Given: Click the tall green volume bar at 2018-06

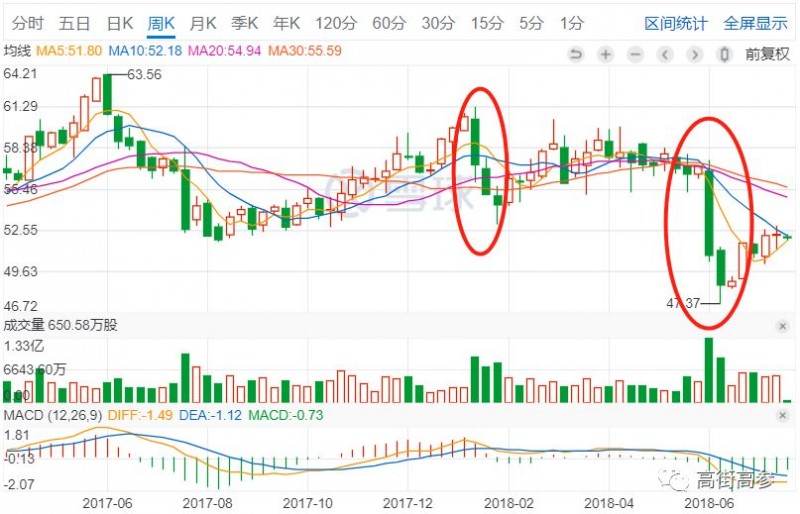Looking at the screenshot, I should 709,369.
